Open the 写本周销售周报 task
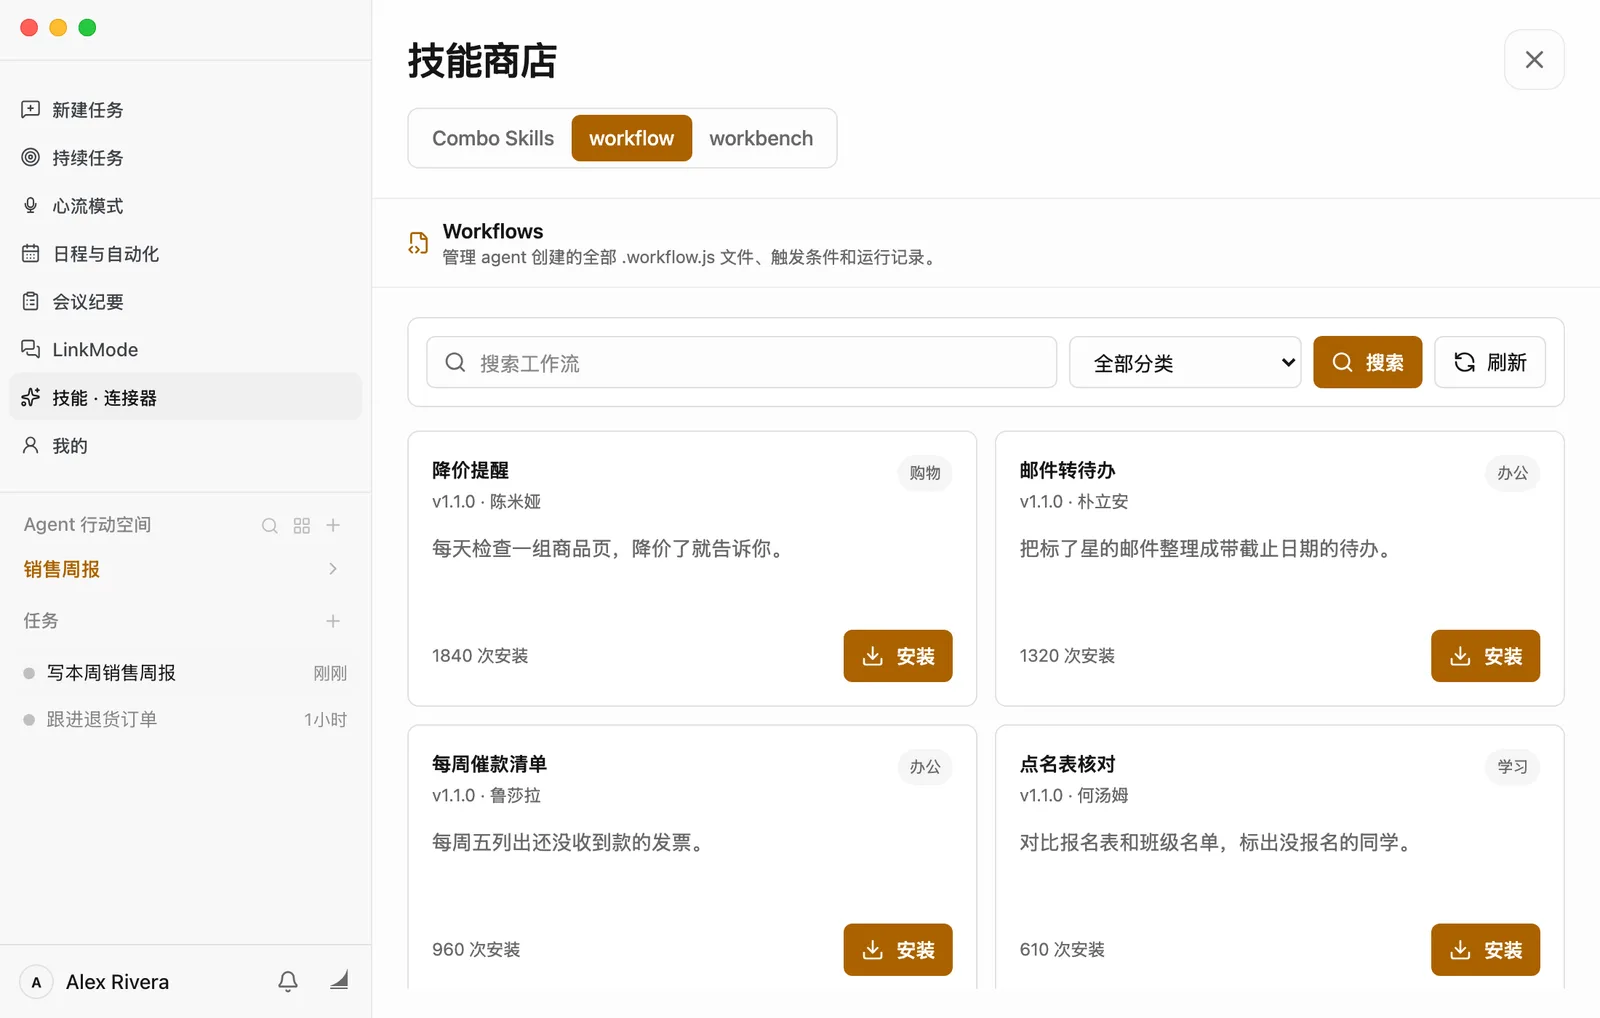This screenshot has width=1600, height=1018. 185,673
